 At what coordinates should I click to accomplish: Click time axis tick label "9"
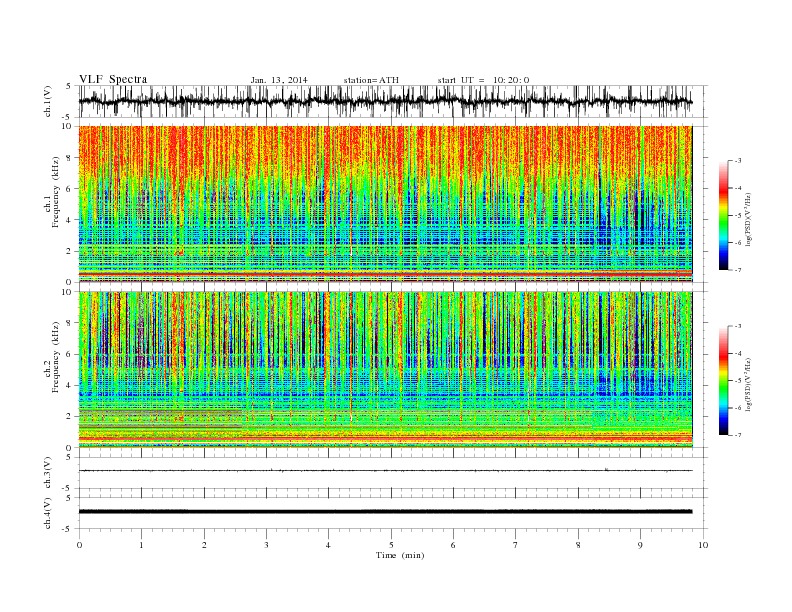(640, 545)
